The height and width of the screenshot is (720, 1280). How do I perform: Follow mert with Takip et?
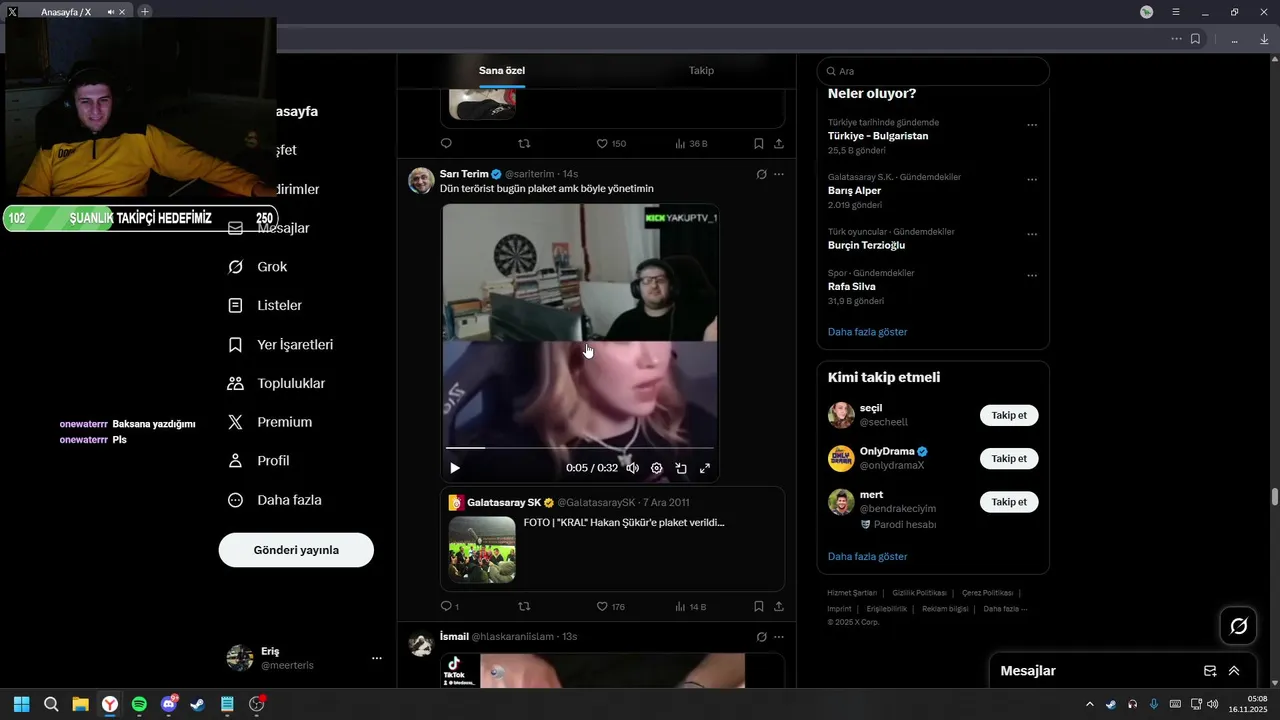click(x=1009, y=502)
